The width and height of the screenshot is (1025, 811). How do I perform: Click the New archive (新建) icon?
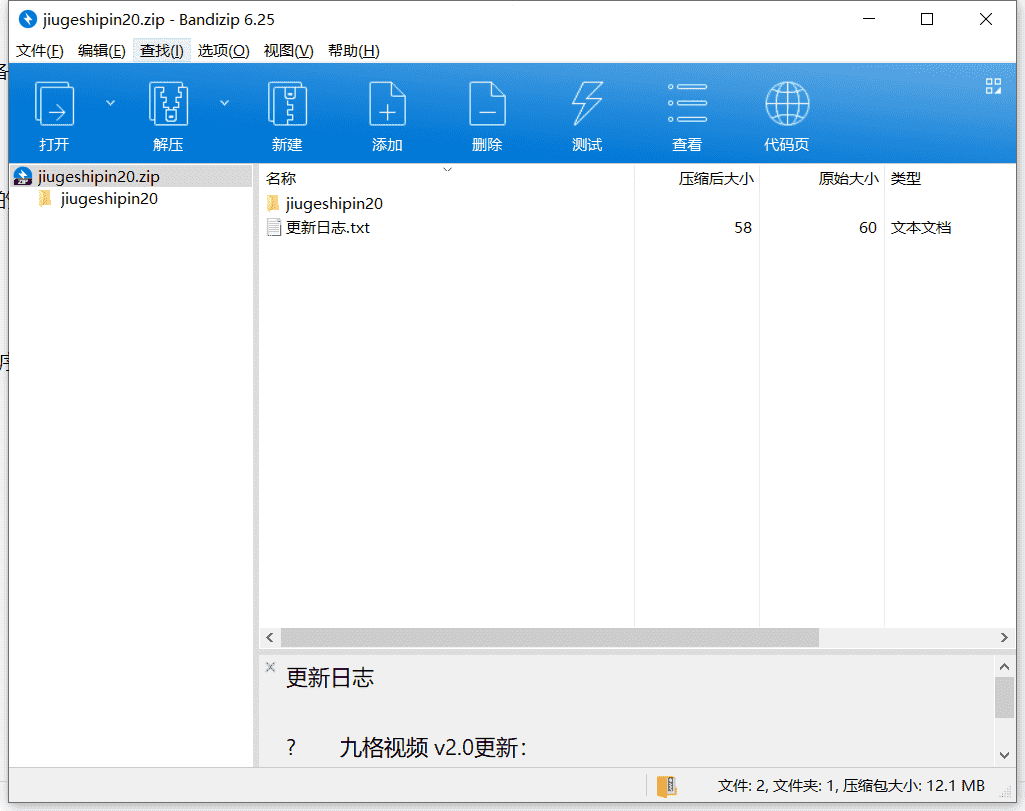coord(287,104)
